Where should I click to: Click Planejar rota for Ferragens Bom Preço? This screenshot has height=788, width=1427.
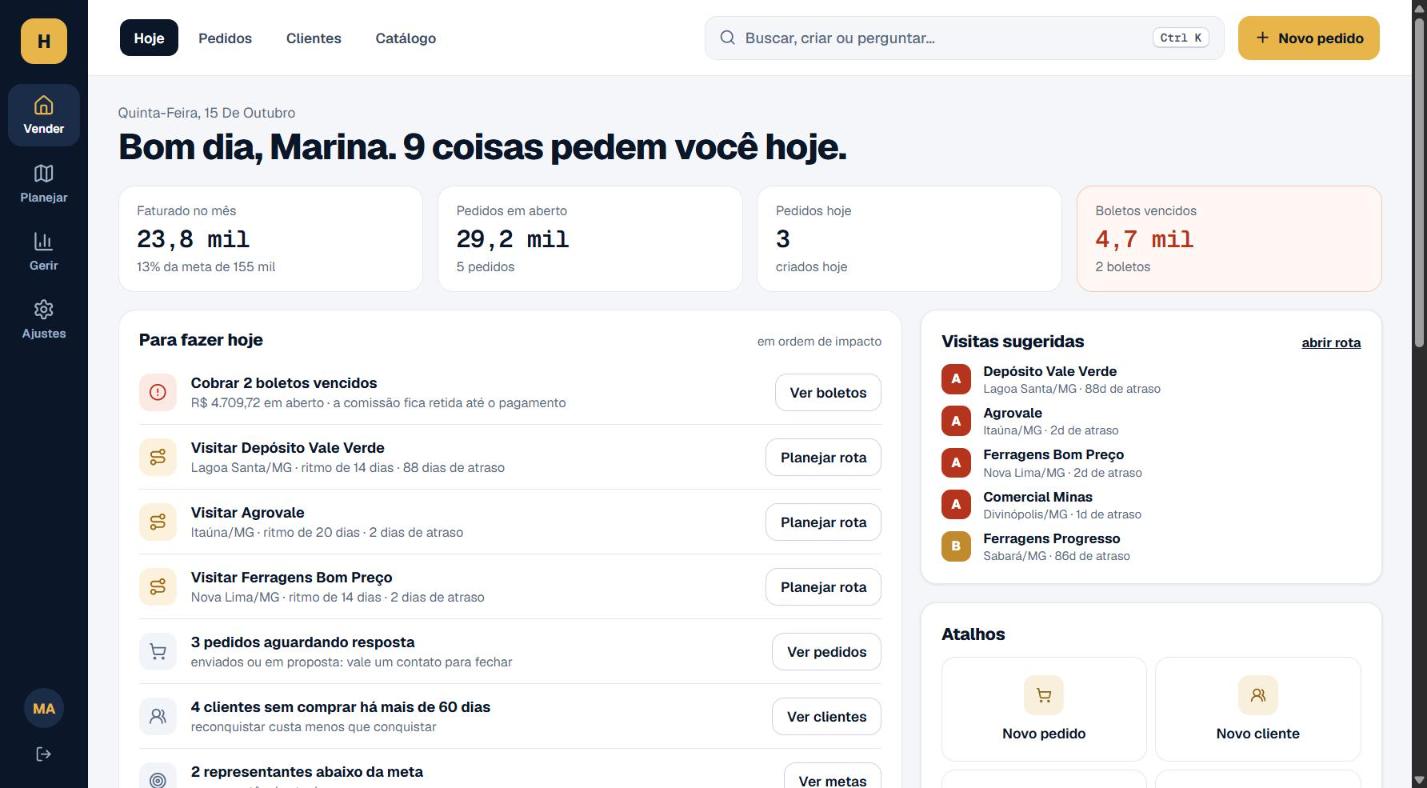tap(823, 587)
